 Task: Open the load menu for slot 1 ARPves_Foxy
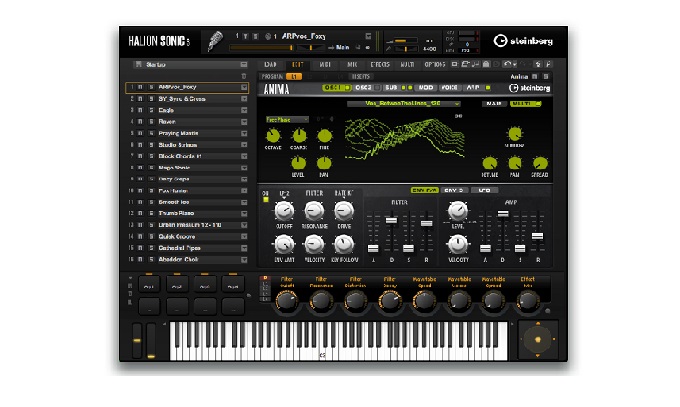click(x=244, y=87)
